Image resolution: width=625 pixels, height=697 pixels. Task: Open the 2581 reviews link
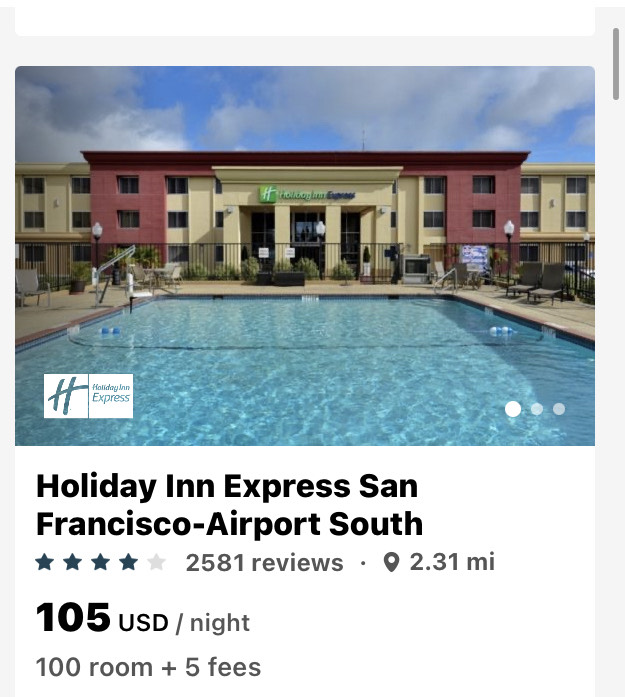[x=264, y=562]
